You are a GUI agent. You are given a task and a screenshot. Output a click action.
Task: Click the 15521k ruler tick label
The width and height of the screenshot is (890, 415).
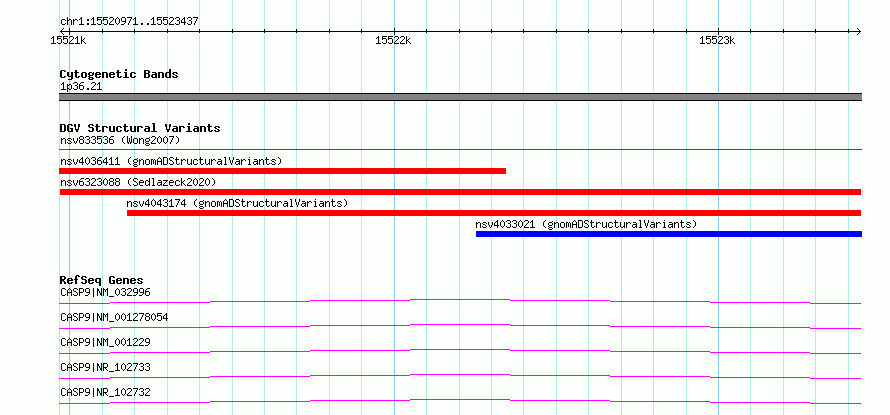click(x=69, y=40)
